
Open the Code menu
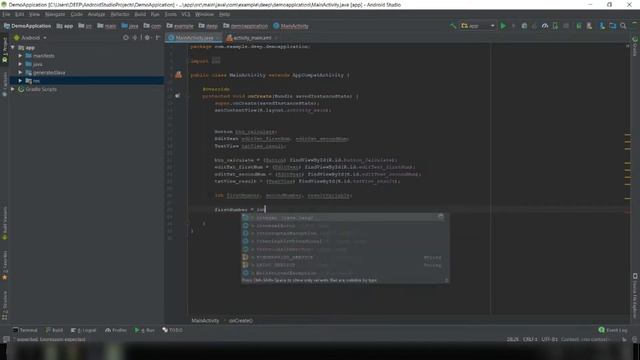(76, 14)
